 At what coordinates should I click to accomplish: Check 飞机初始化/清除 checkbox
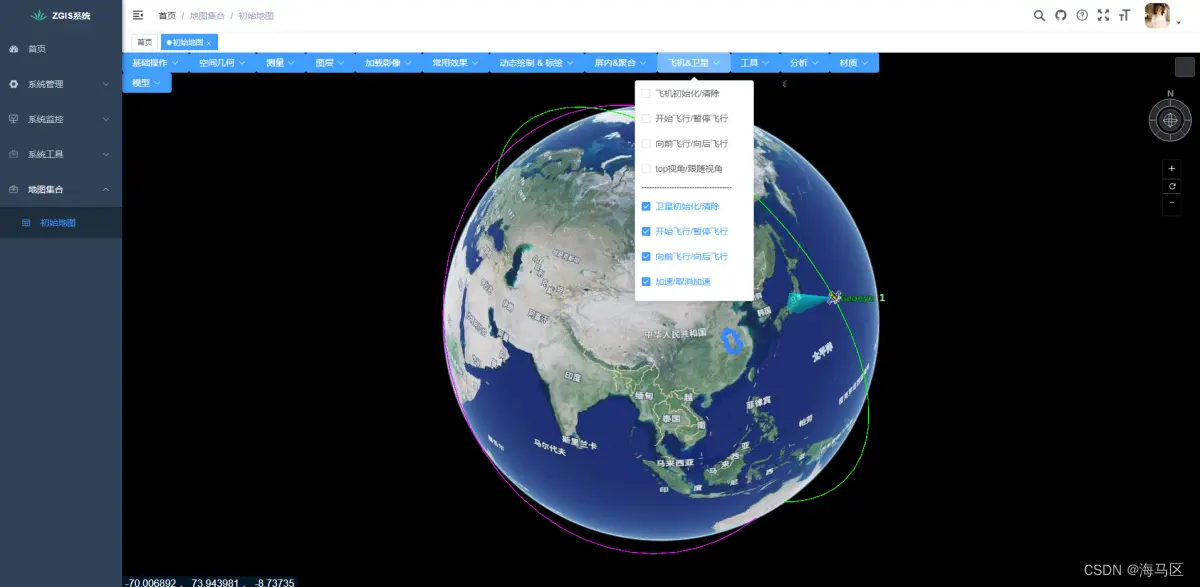point(646,93)
